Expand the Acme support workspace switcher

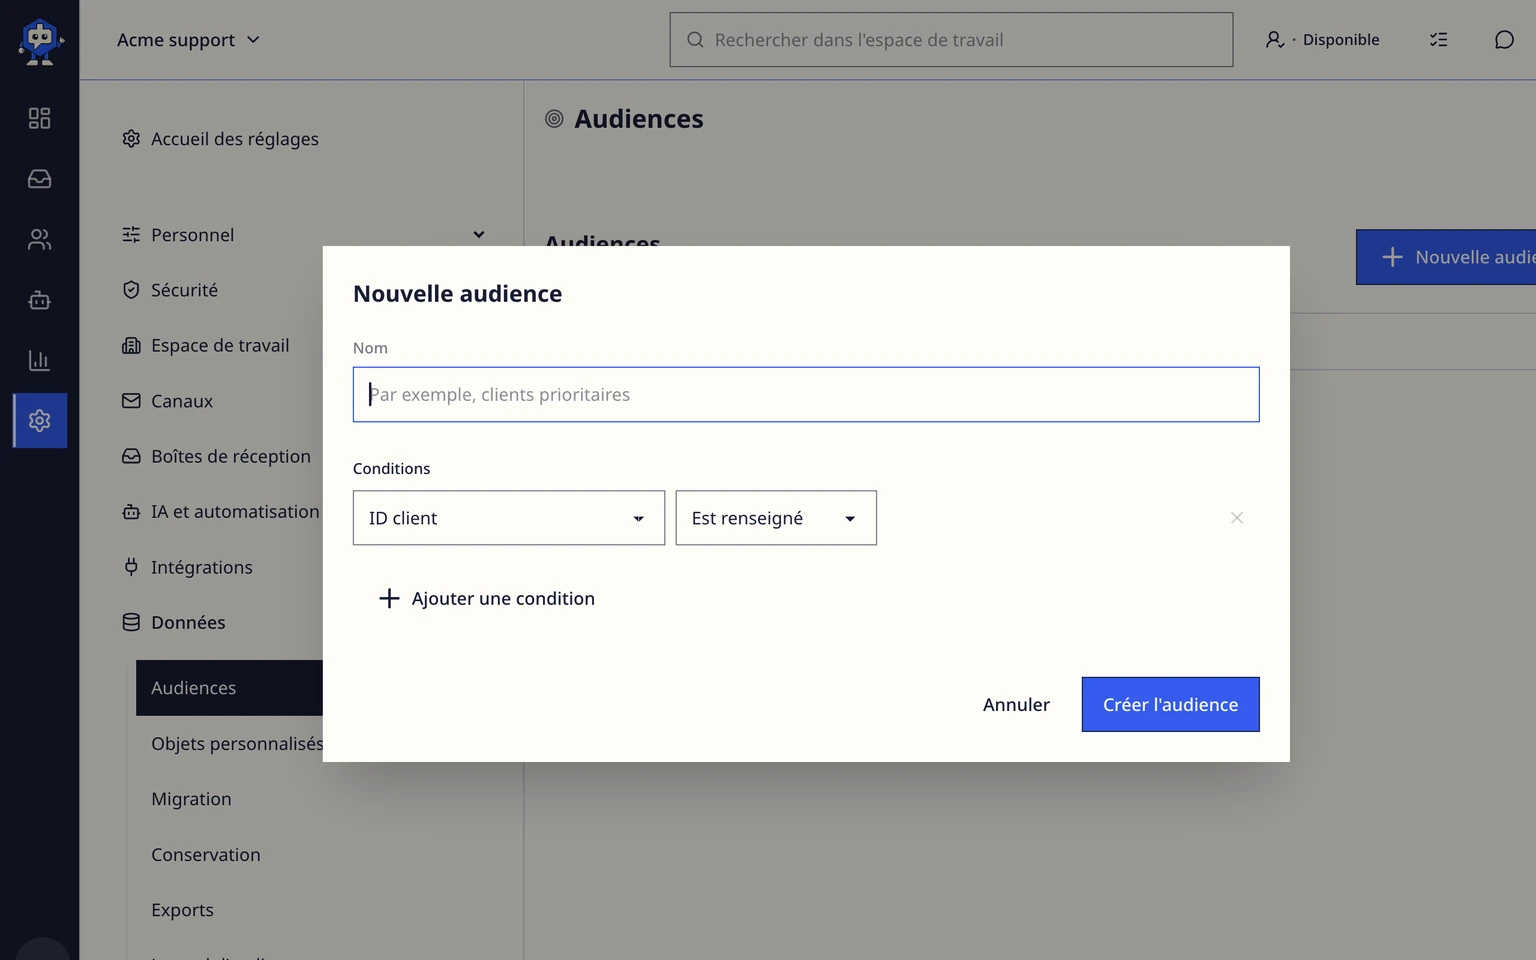click(x=188, y=40)
